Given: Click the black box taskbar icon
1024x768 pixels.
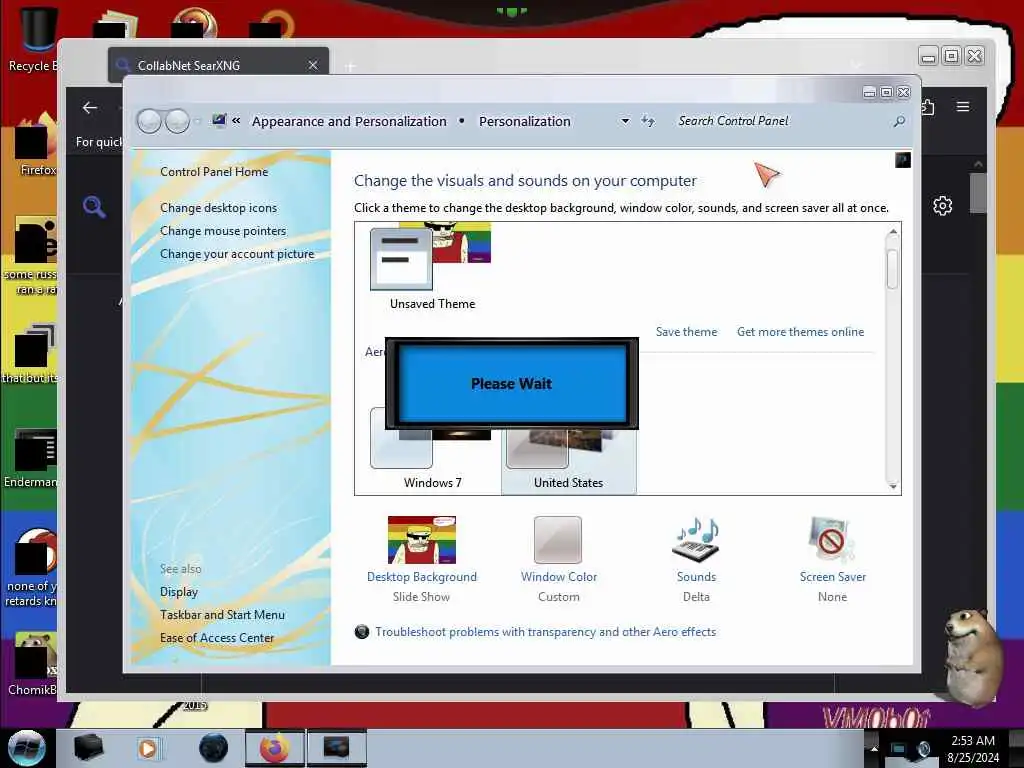Looking at the screenshot, I should point(88,748).
